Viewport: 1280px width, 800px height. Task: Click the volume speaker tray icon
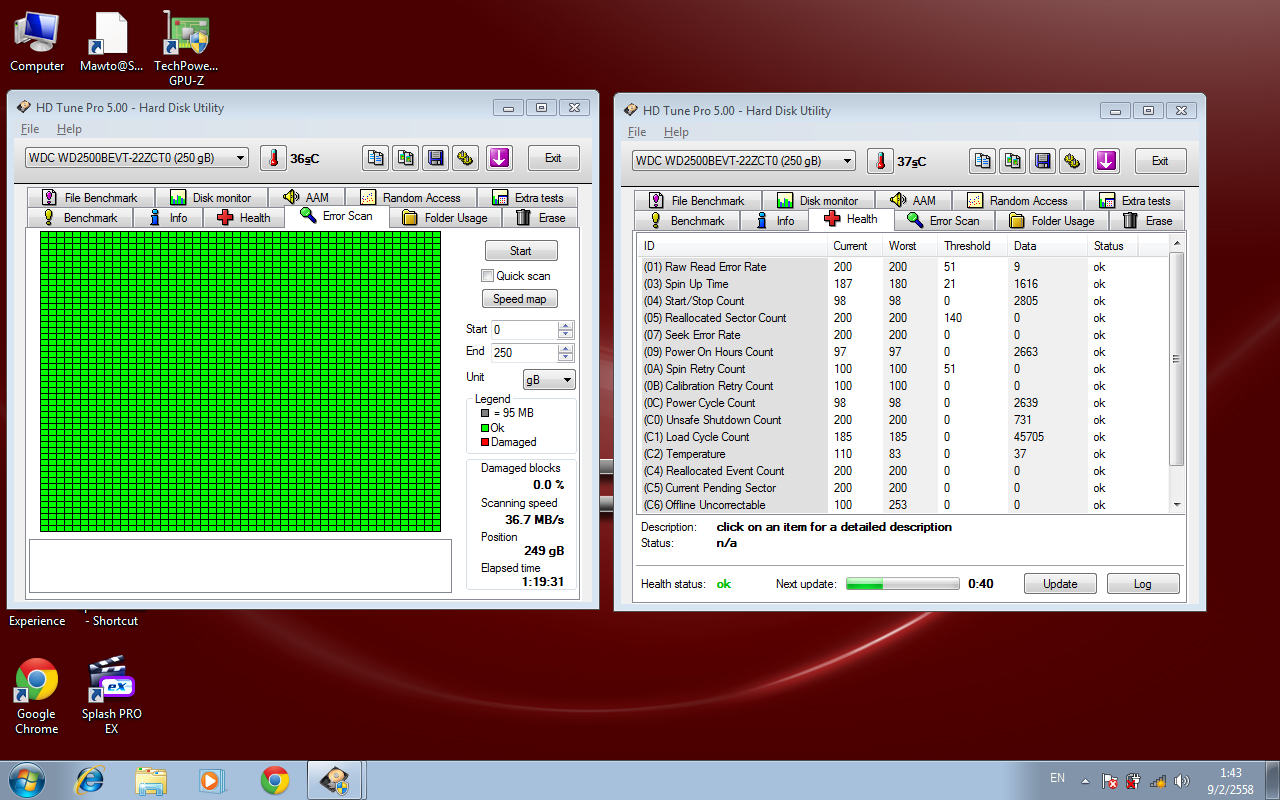(x=1182, y=781)
